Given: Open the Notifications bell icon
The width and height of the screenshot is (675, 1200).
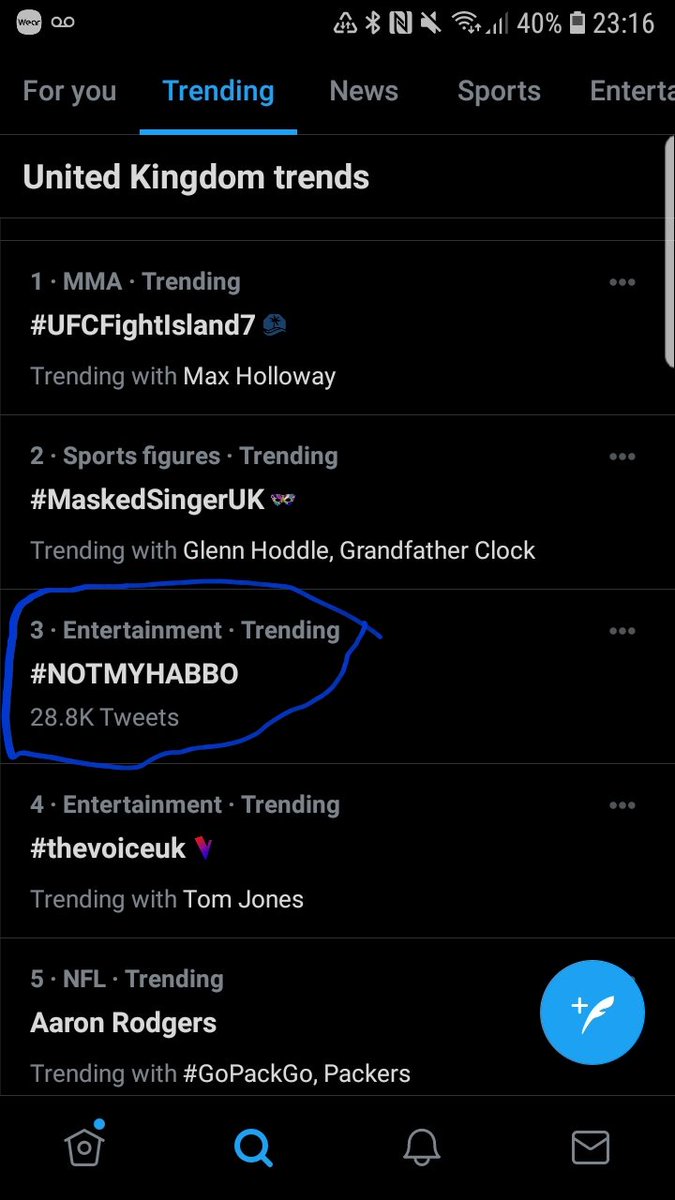Looking at the screenshot, I should [x=422, y=1148].
